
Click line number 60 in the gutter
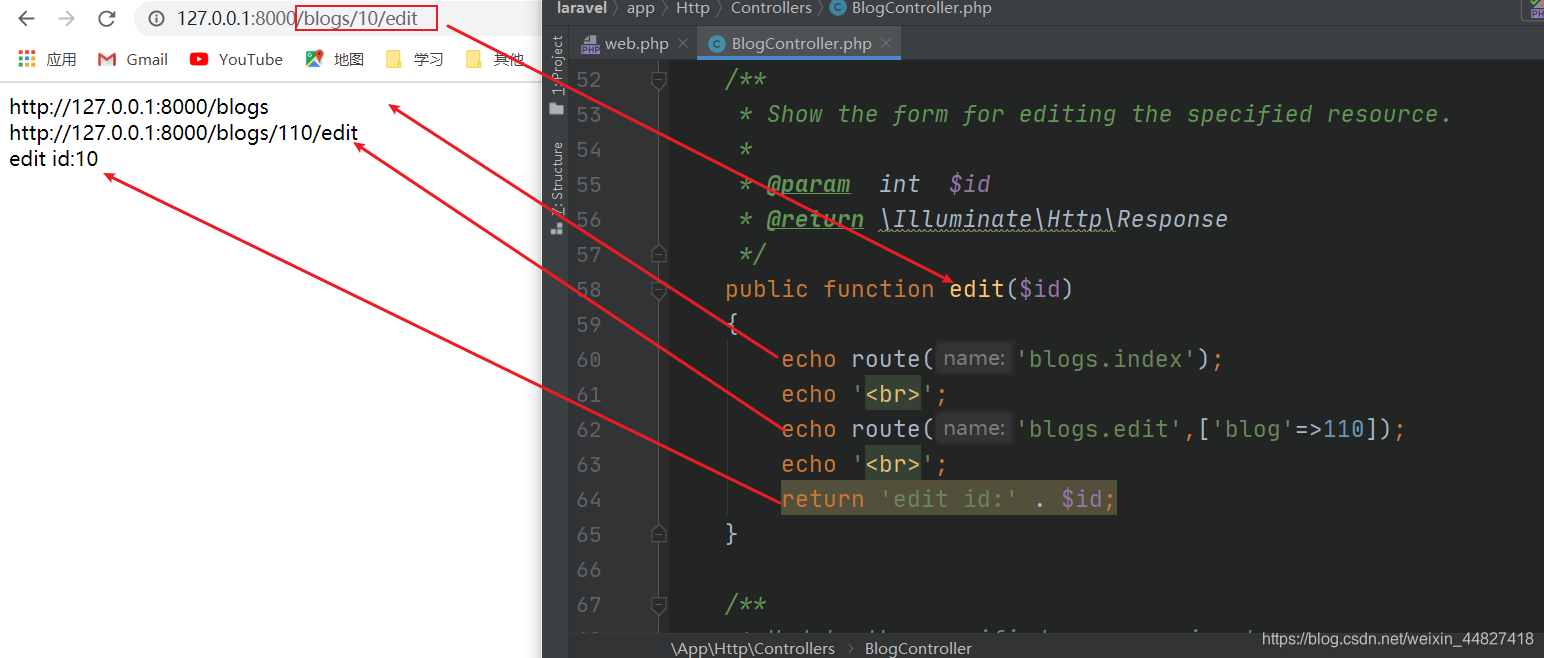[x=589, y=359]
